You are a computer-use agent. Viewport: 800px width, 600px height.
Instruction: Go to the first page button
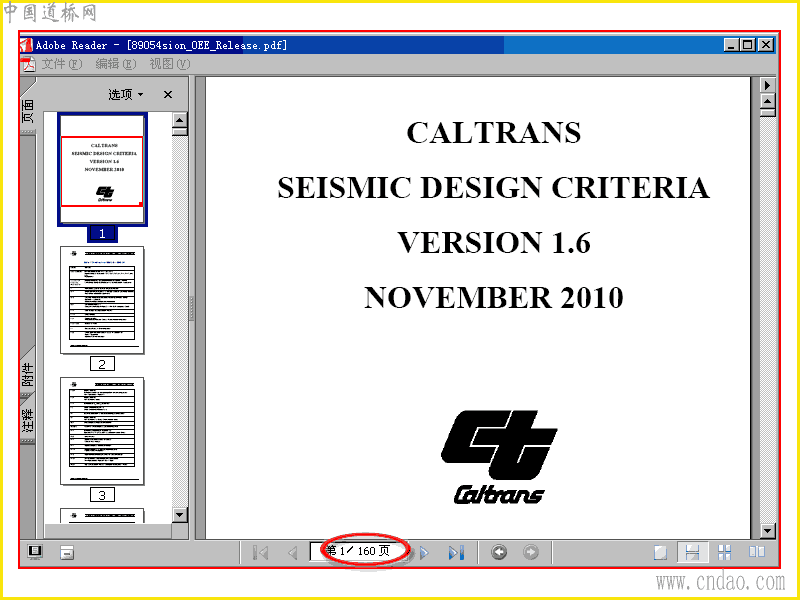pyautogui.click(x=261, y=553)
